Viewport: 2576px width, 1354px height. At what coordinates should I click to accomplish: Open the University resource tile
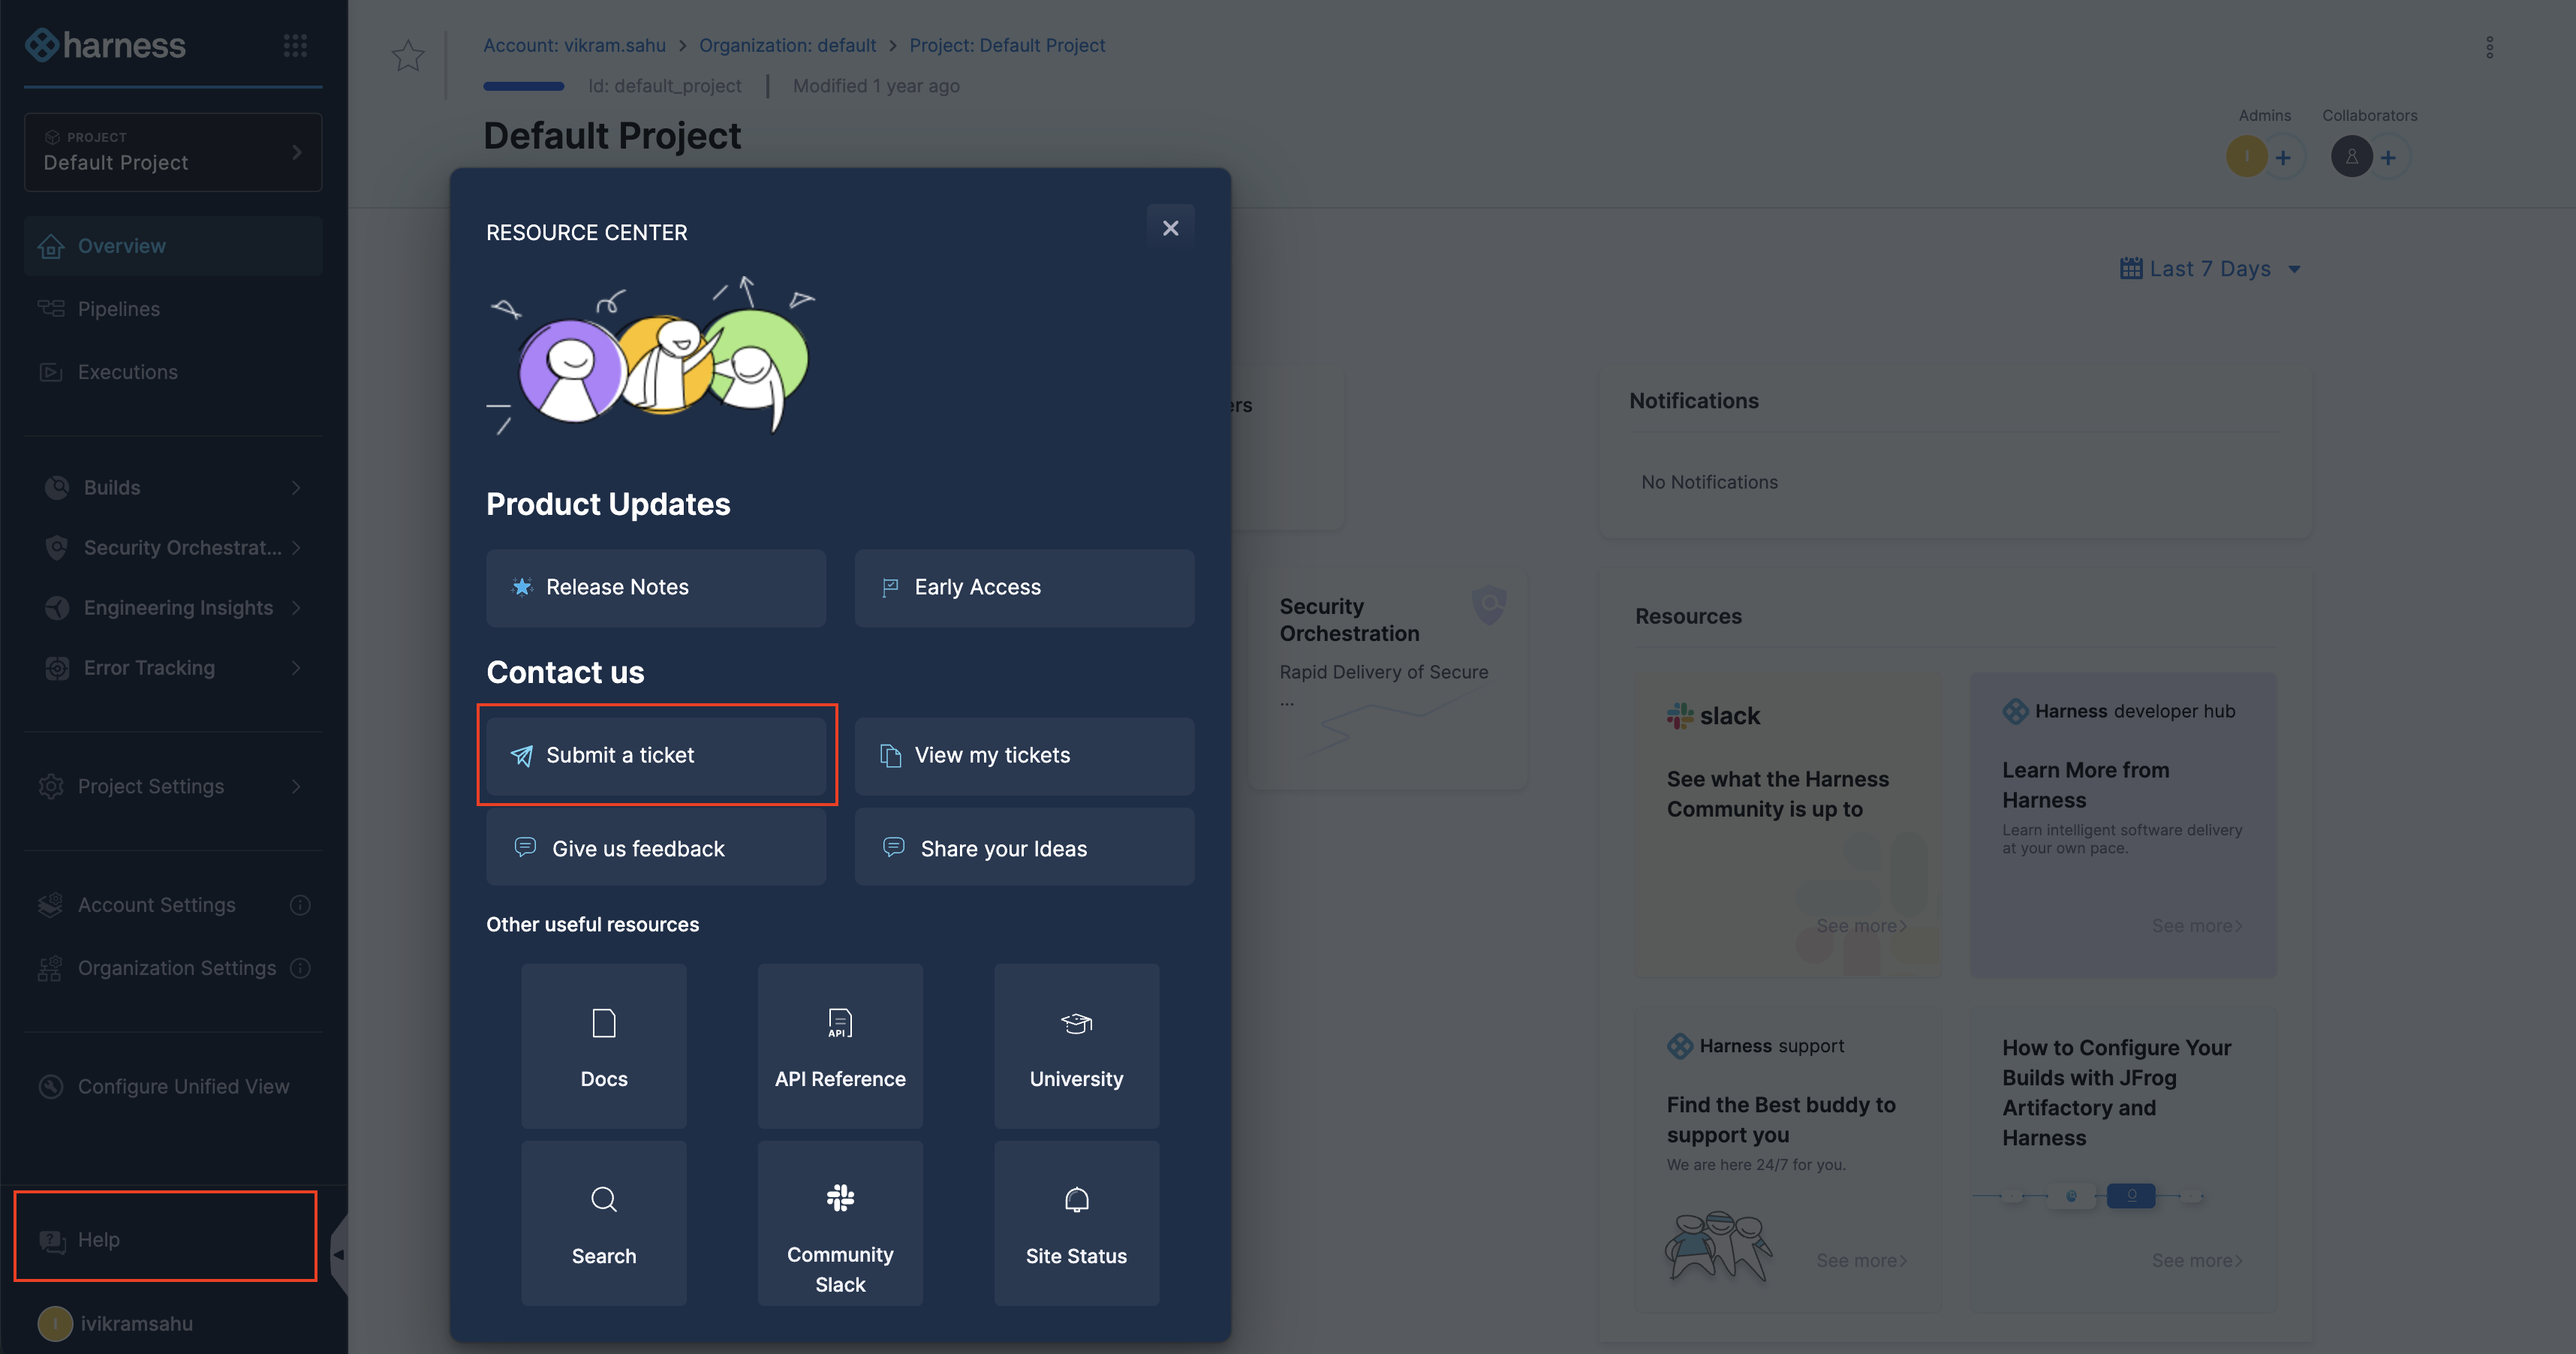1076,1045
